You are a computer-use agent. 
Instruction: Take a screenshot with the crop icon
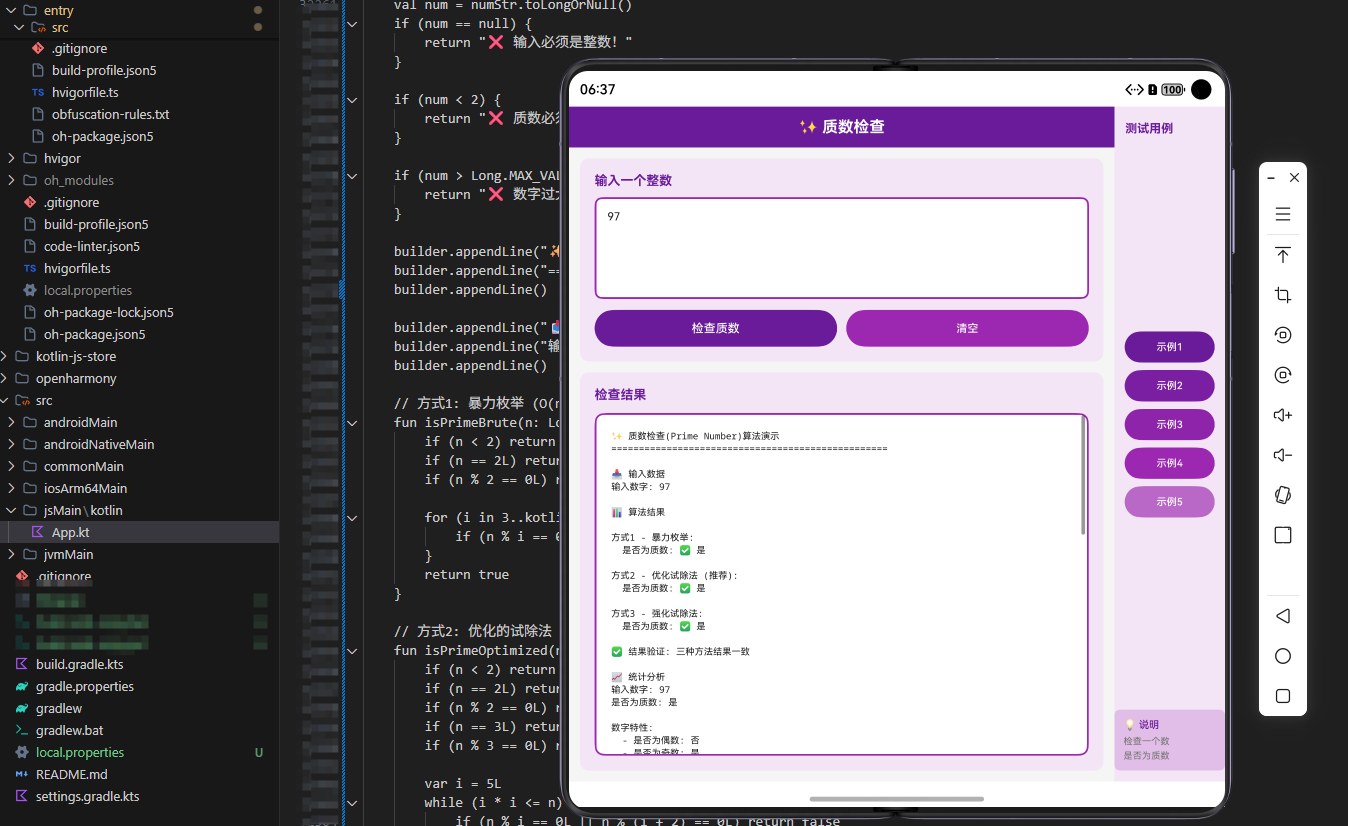tap(1283, 295)
